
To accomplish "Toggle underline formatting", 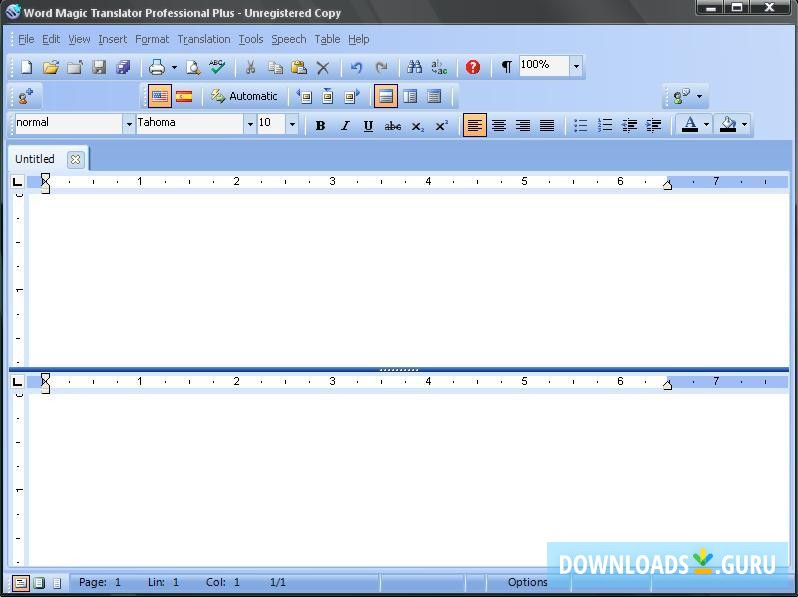I will coord(368,126).
